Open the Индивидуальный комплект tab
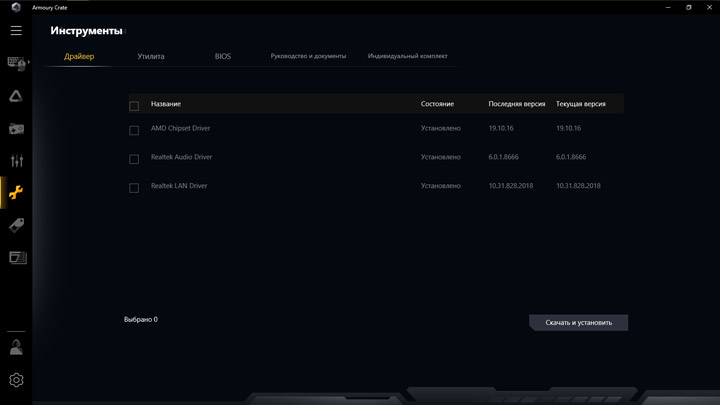The height and width of the screenshot is (405, 720). 407,56
